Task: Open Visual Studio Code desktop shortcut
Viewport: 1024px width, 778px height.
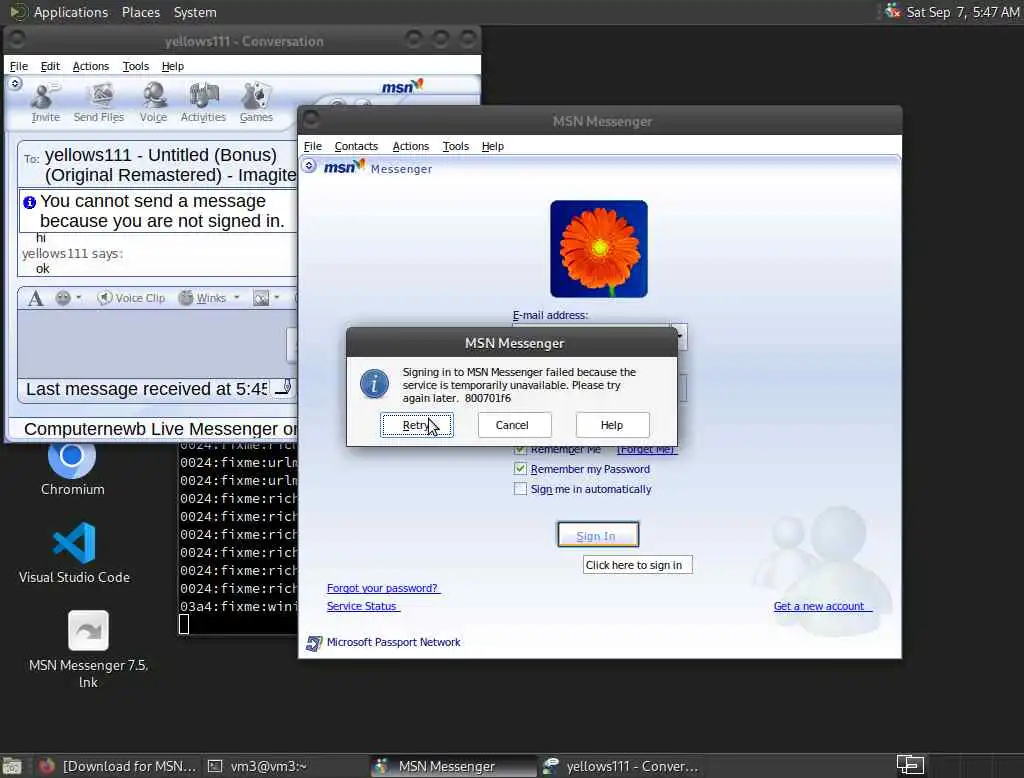Action: pos(74,553)
